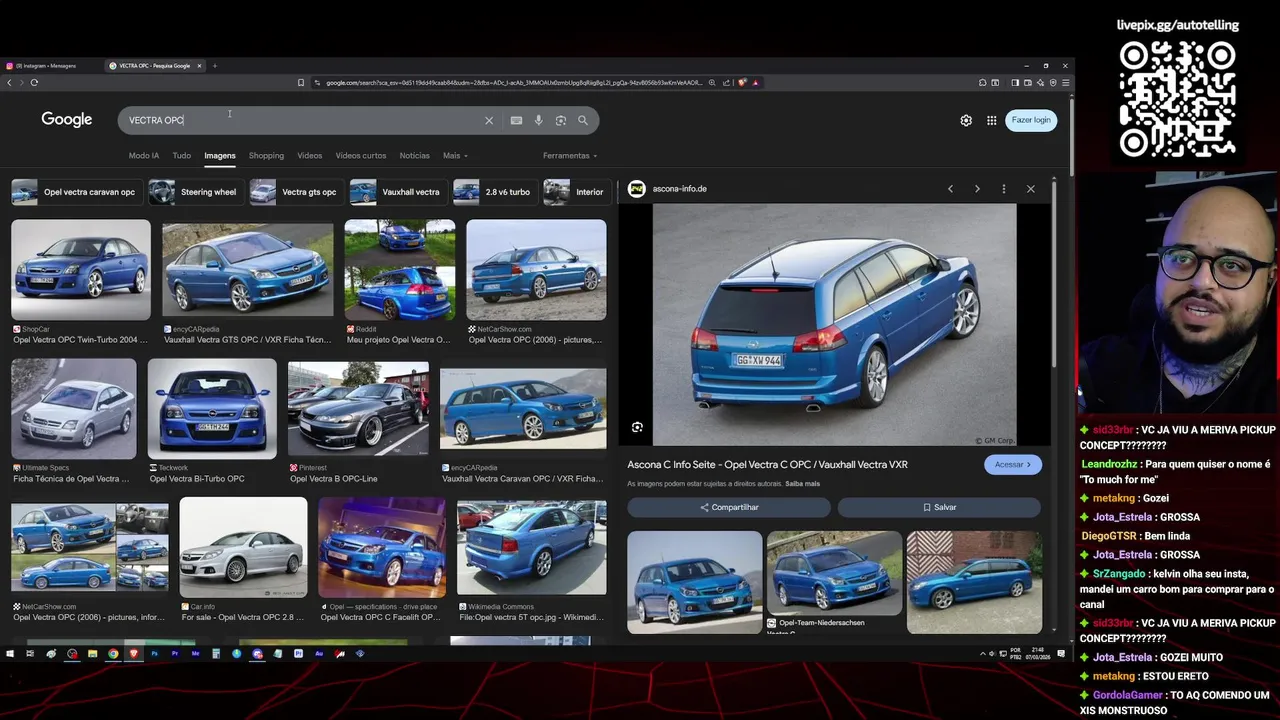Screen dimensions: 1280x720
Task: Close the image preview panel
Action: click(x=1031, y=189)
